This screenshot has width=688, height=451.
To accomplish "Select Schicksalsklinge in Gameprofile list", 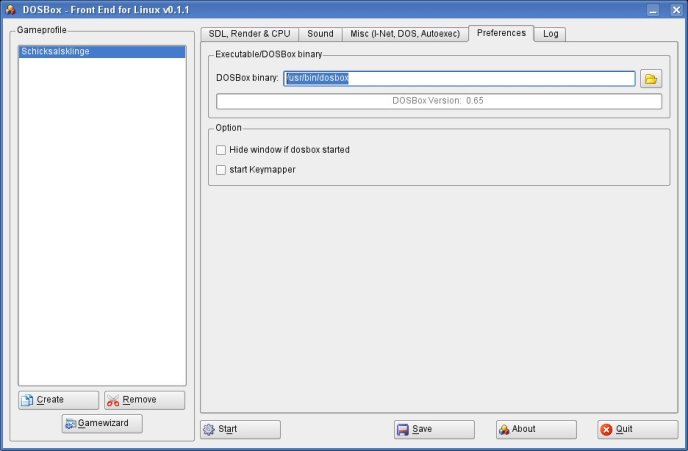I will (102, 51).
